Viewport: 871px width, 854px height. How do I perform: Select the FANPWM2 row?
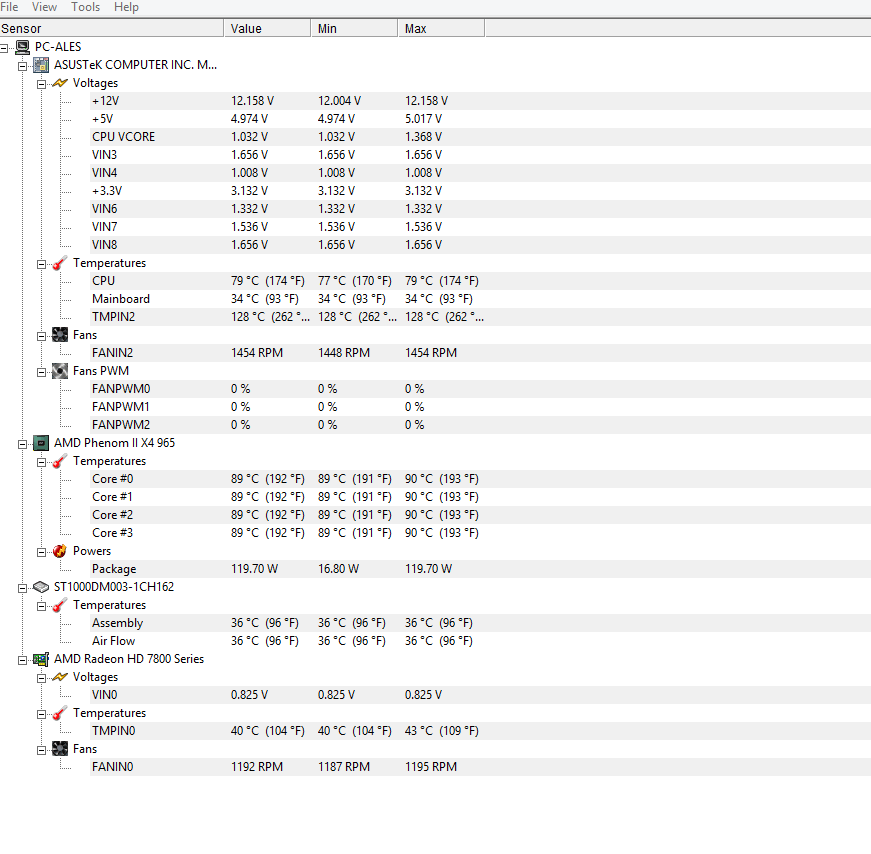pos(480,425)
